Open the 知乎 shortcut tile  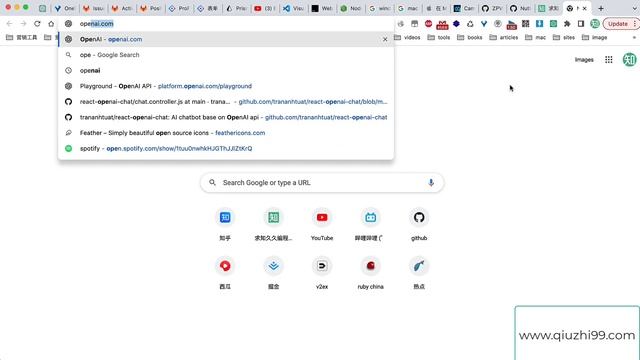tap(225, 224)
